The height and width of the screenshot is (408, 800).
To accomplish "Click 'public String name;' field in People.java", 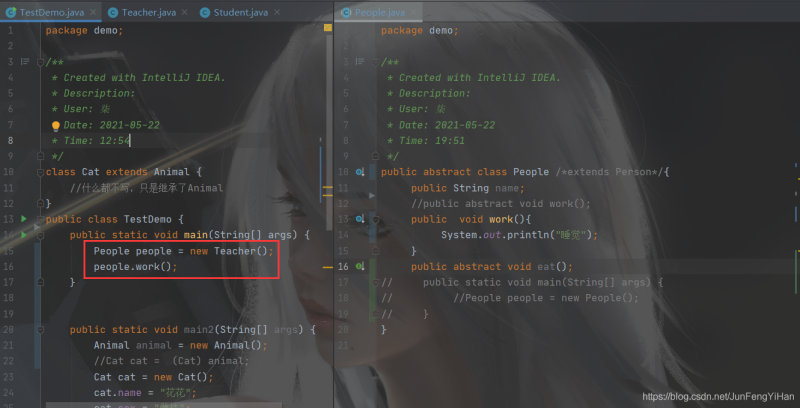I will pos(468,188).
